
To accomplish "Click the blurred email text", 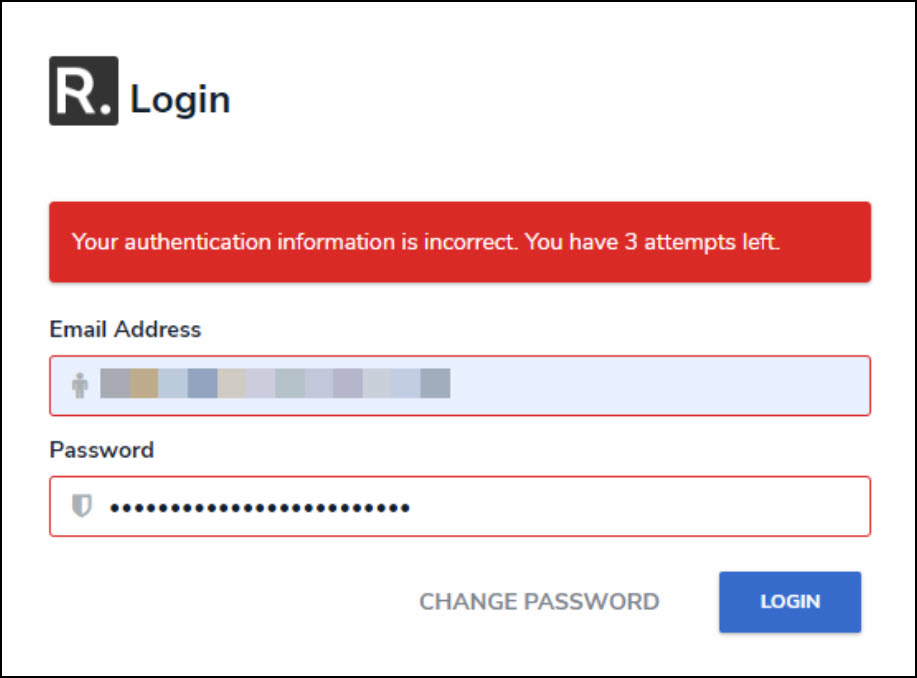I will coord(275,384).
